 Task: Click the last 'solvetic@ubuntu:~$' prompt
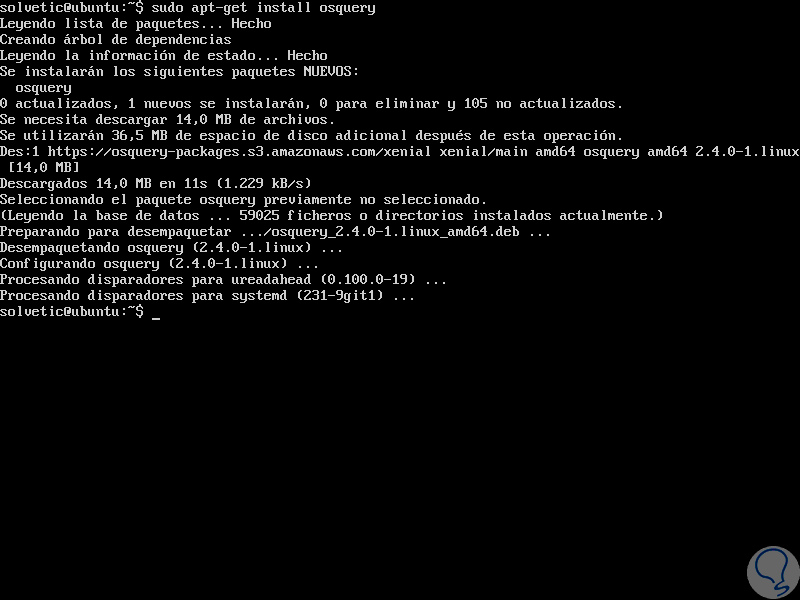click(72, 311)
